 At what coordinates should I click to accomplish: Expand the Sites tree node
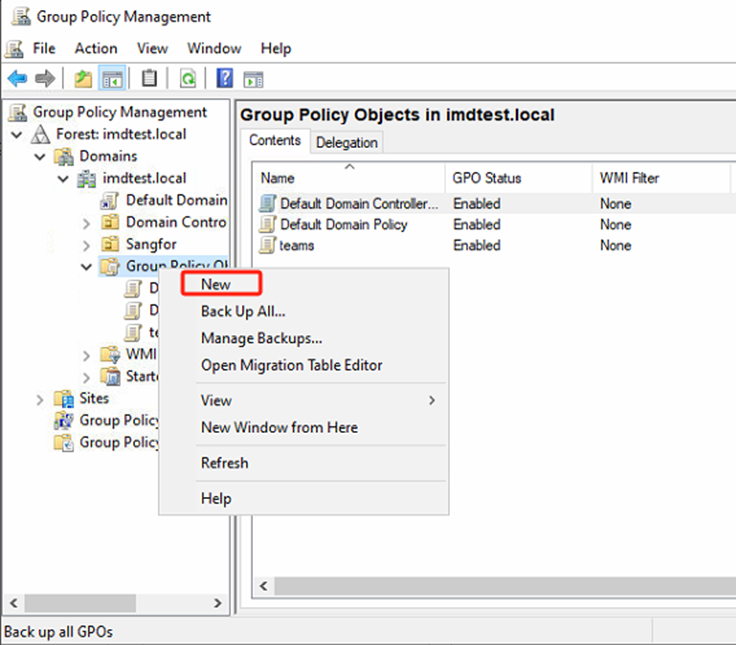click(40, 399)
